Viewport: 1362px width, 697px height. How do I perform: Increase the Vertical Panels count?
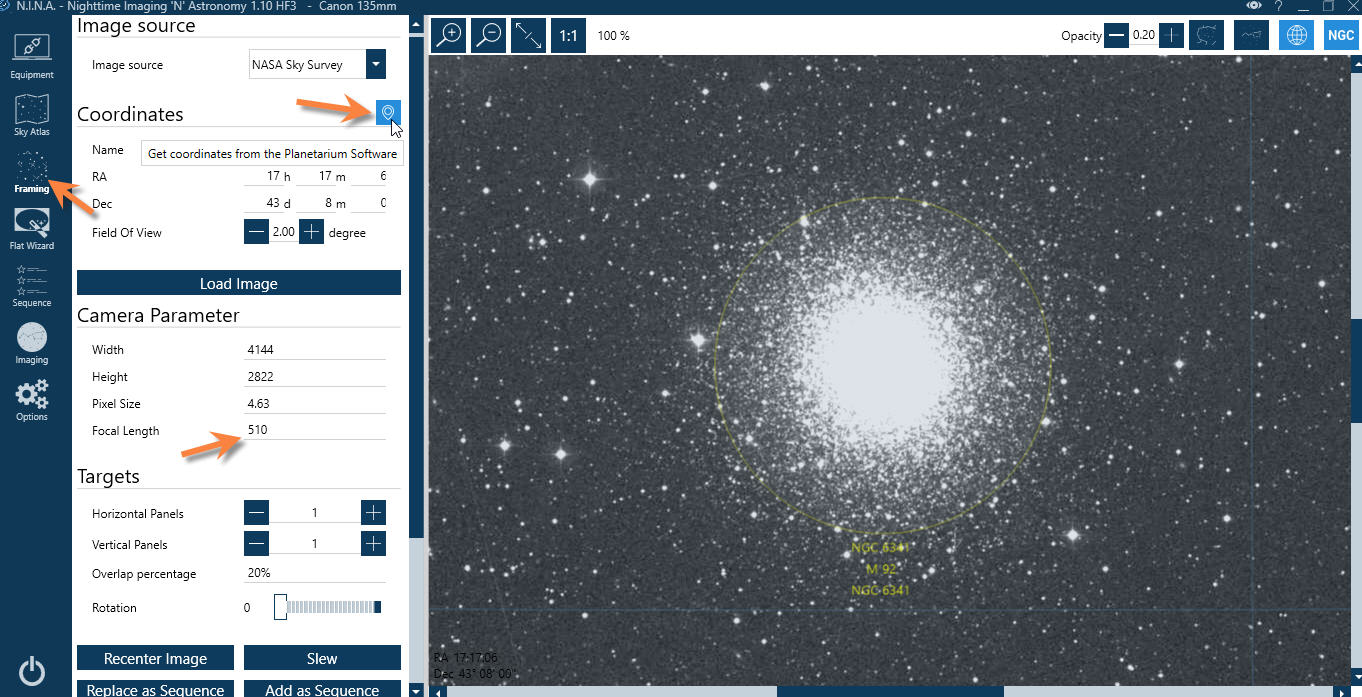click(373, 544)
